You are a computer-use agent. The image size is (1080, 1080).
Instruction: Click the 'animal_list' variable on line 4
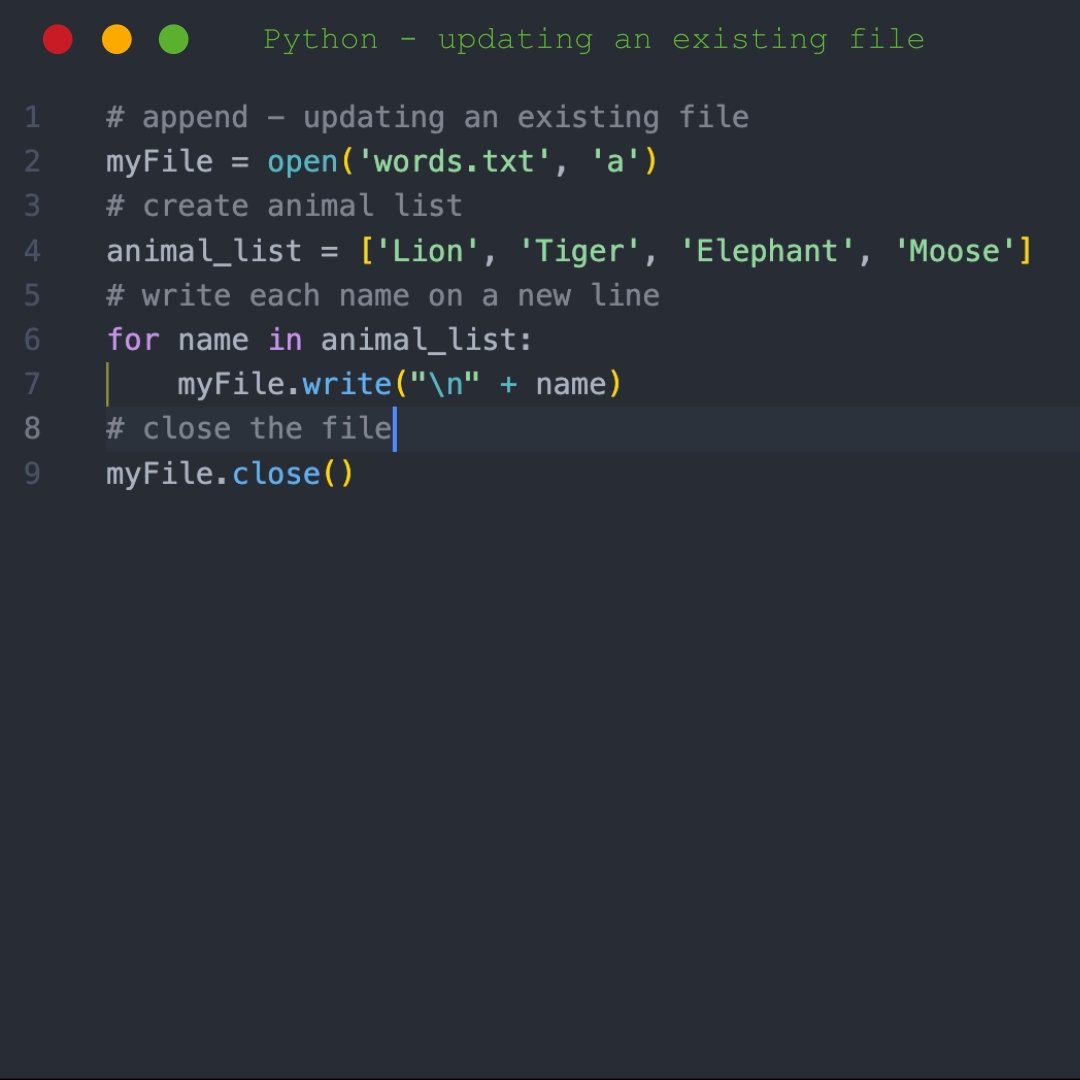[x=204, y=251]
